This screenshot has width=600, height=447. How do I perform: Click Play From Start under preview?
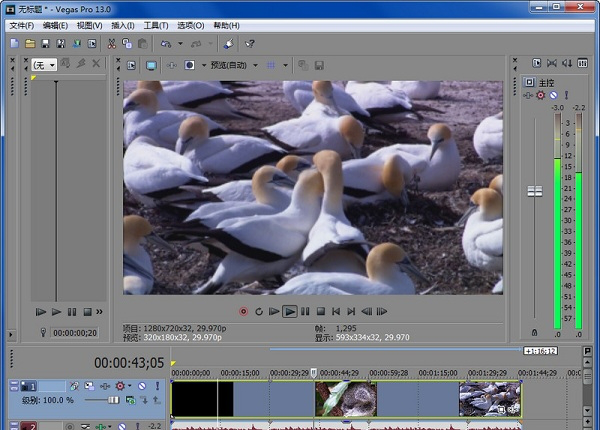(274, 312)
